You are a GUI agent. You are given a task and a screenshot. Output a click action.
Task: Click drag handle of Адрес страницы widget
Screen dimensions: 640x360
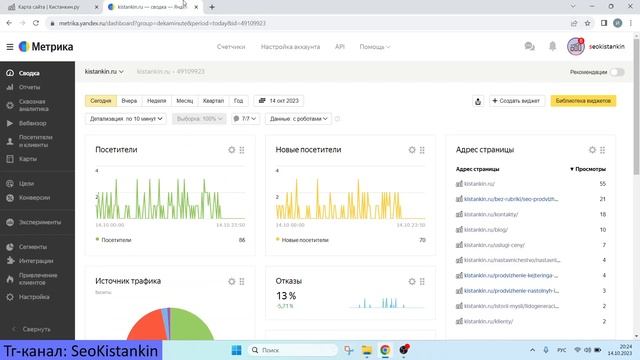click(603, 150)
